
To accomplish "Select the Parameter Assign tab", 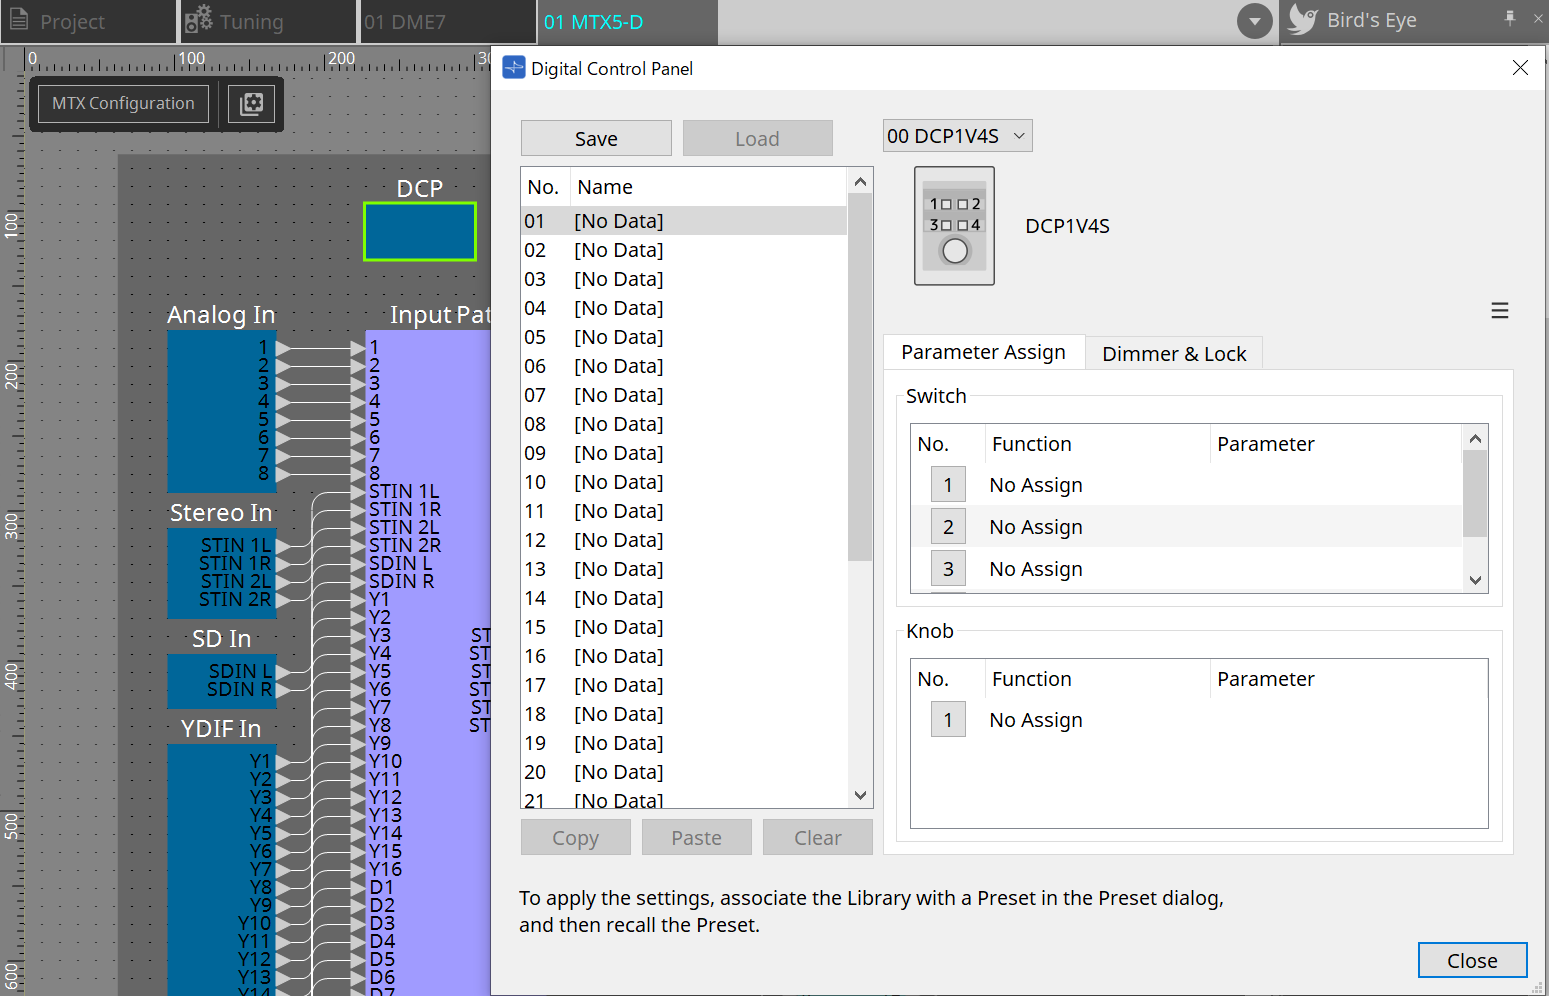I will pos(983,353).
